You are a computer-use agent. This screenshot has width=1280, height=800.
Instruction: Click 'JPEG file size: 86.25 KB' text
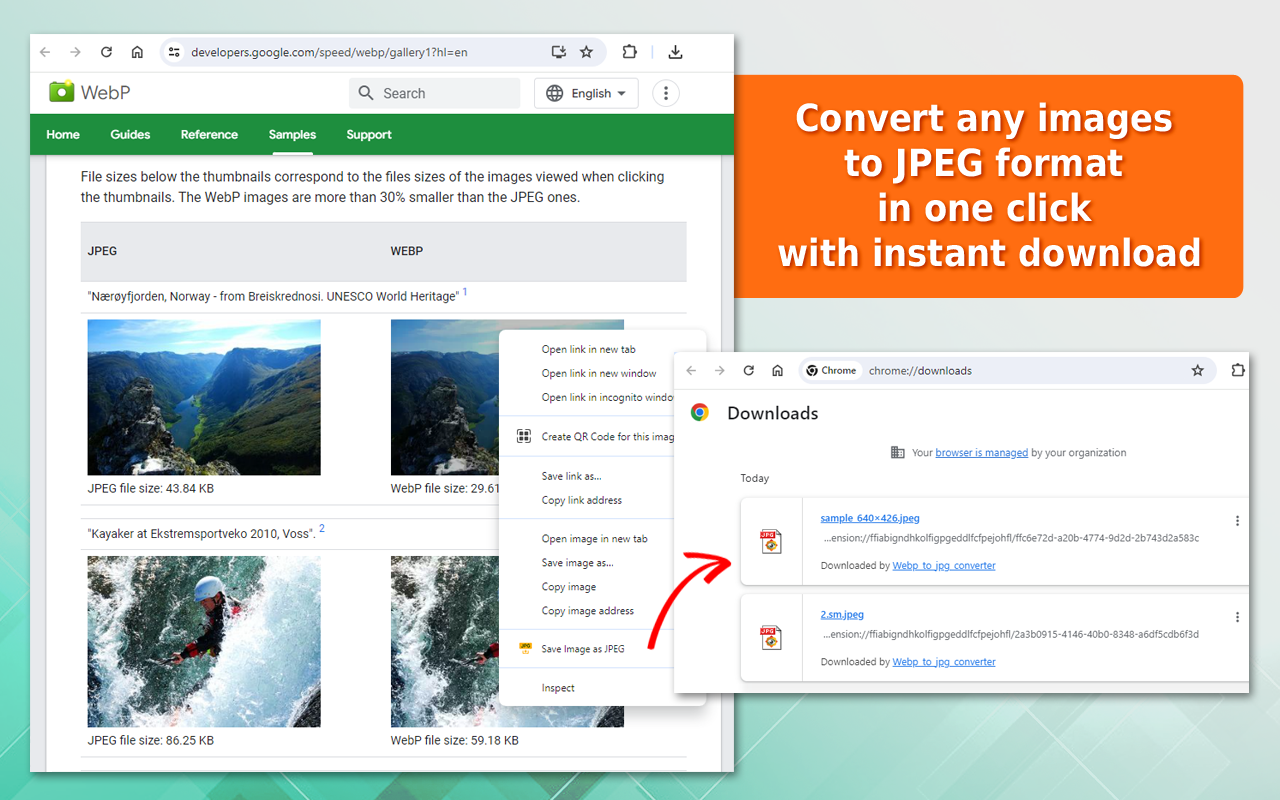pyautogui.click(x=151, y=741)
